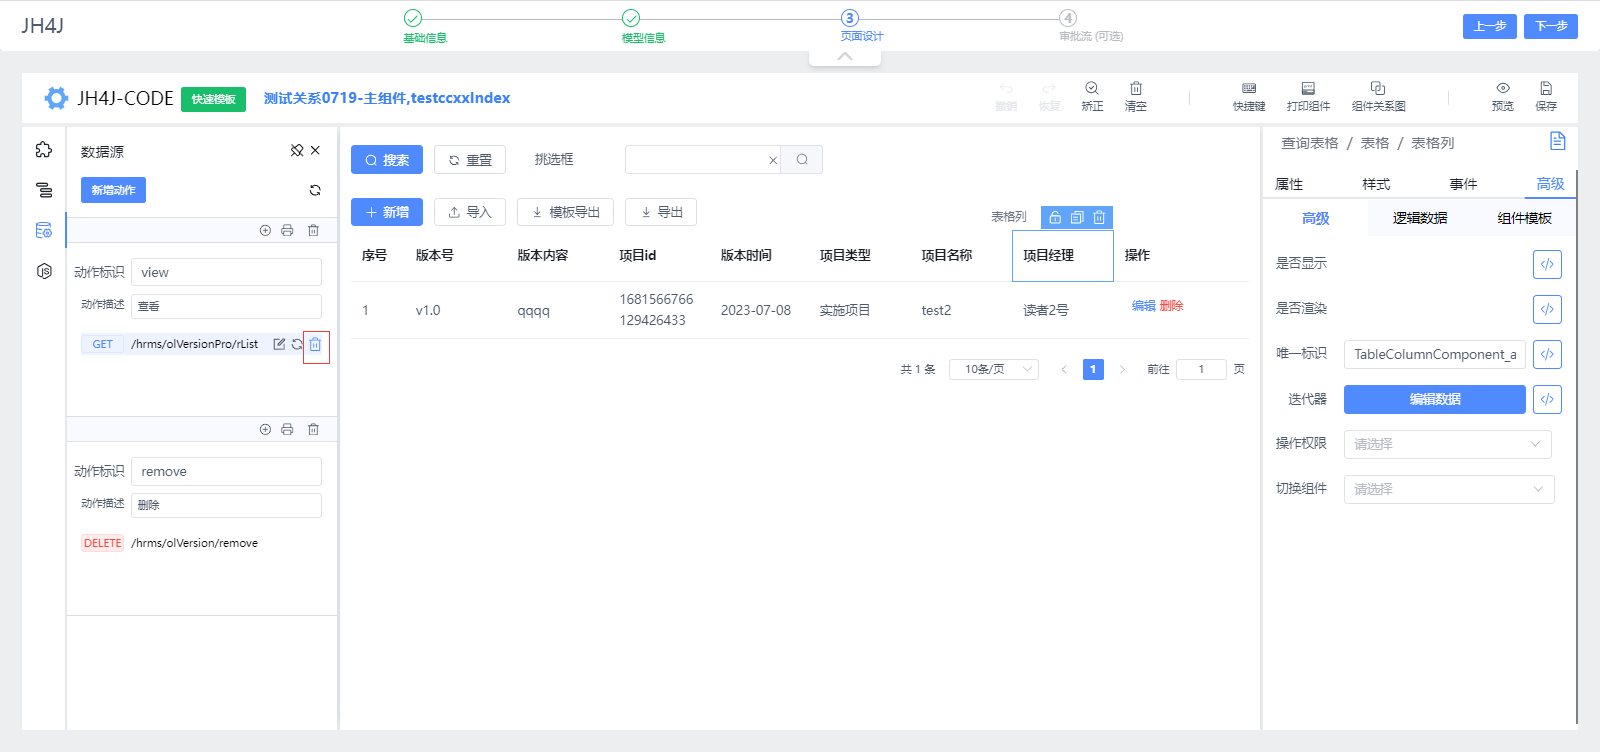The image size is (1600, 752).
Task: Open the 切换组件 dropdown
Action: click(1448, 489)
